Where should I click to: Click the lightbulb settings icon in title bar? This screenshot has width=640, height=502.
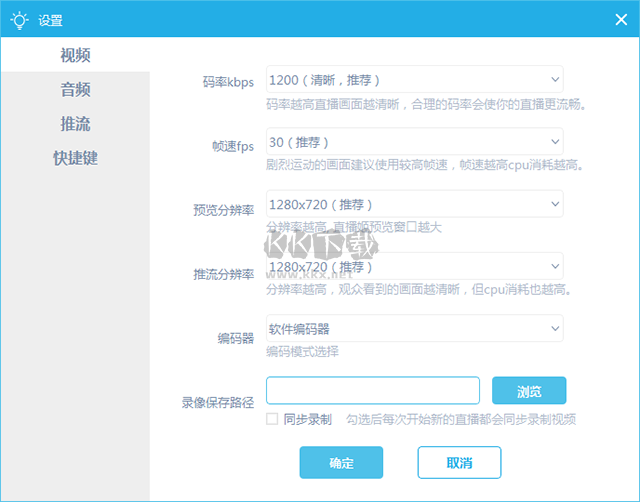[x=19, y=20]
